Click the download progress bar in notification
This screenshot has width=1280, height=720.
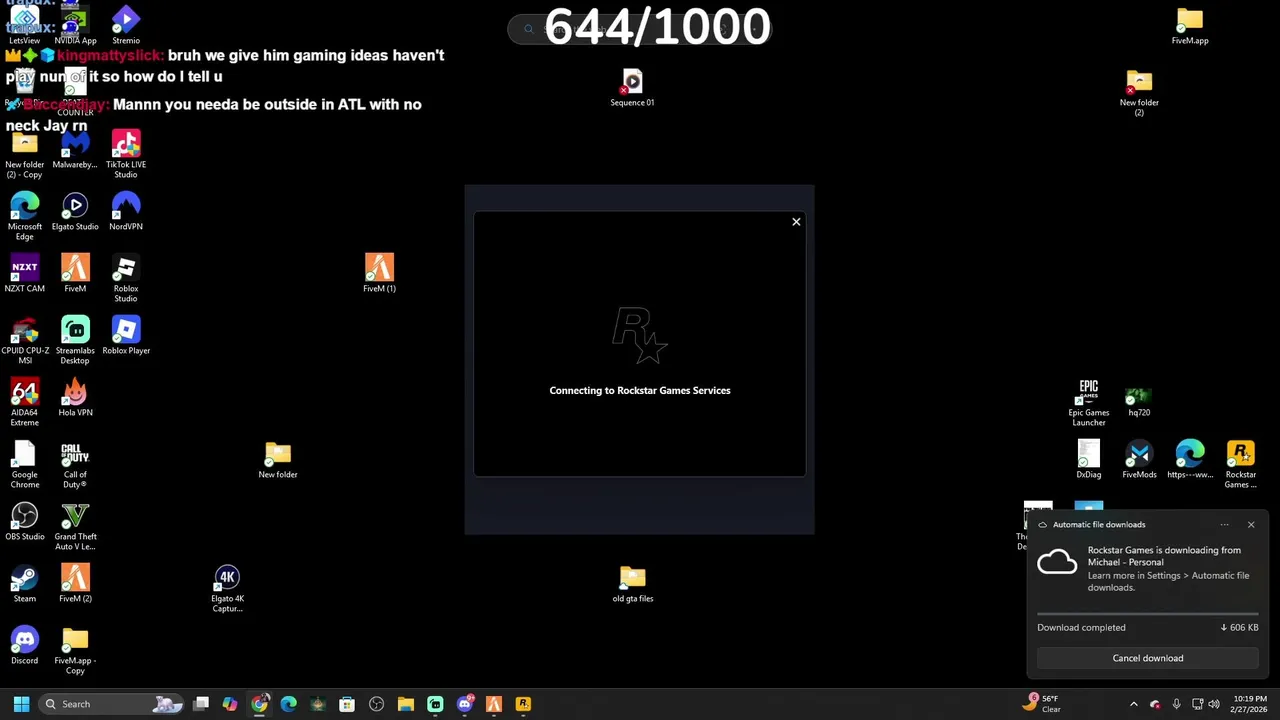tap(1148, 612)
